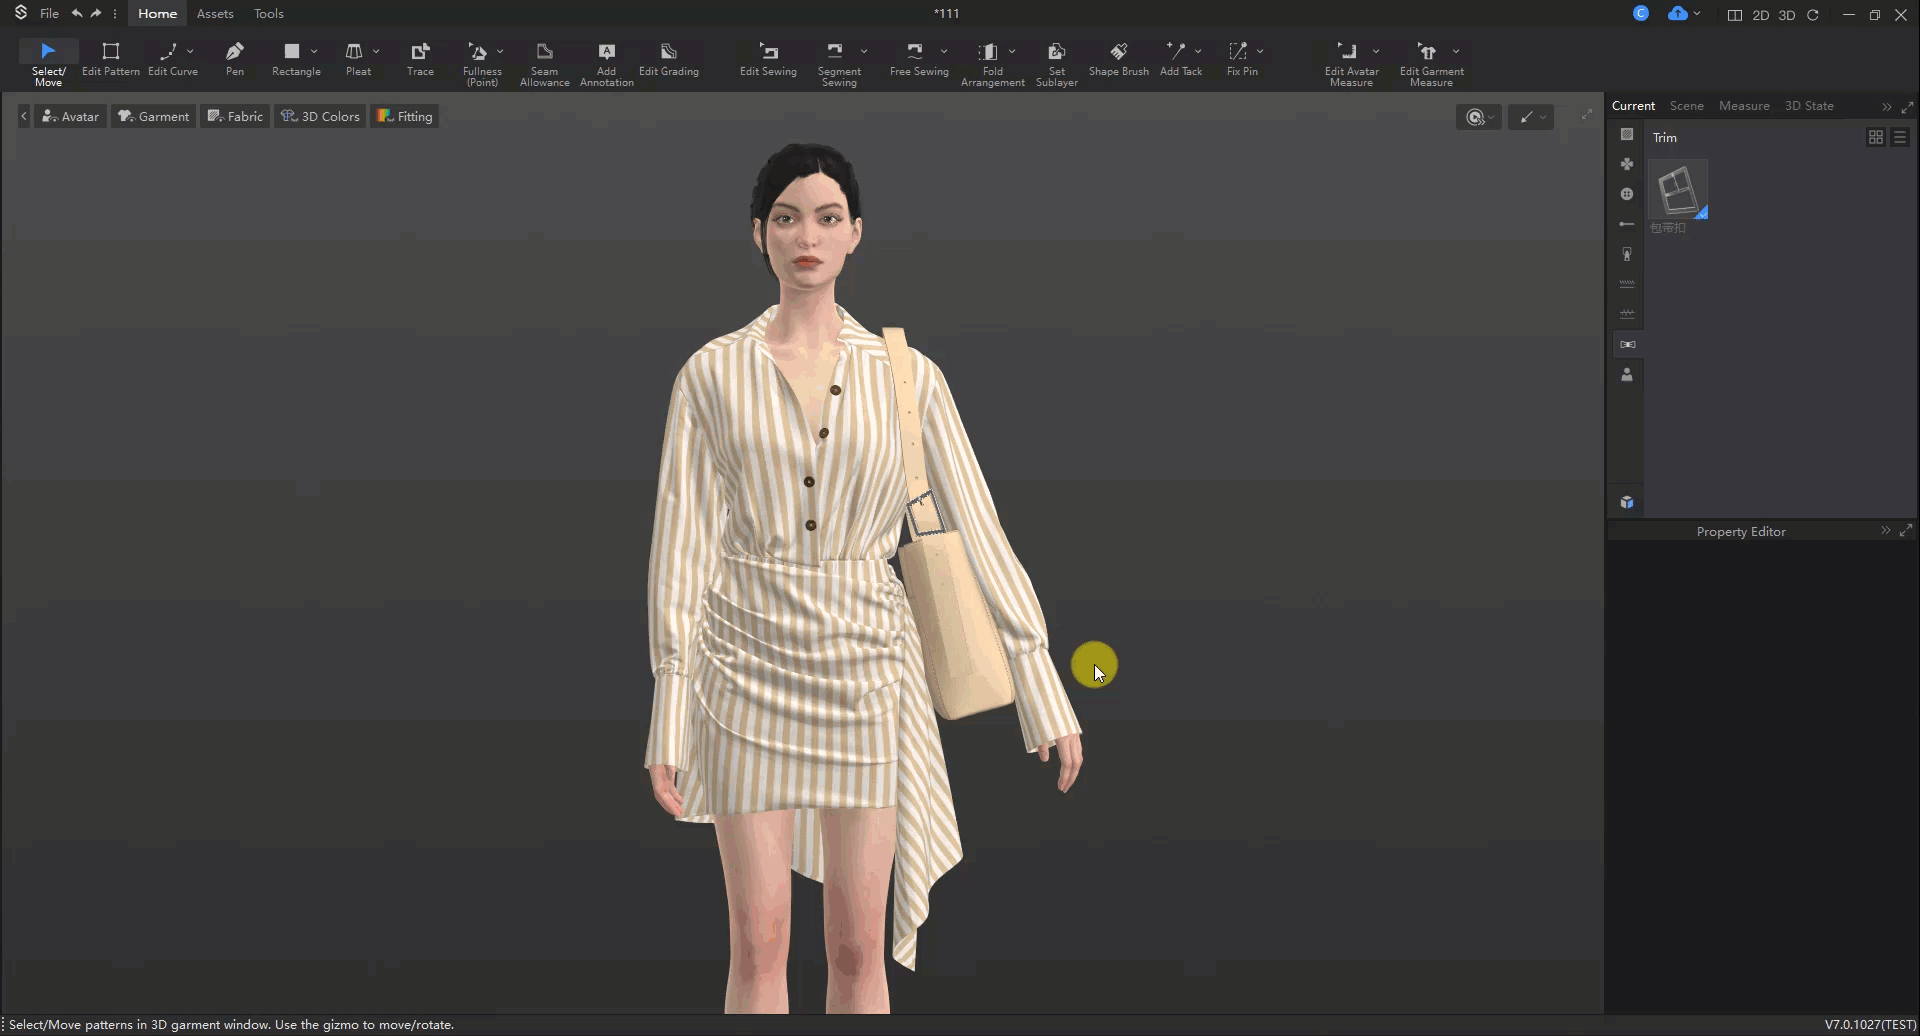Switch Trim panel to list view
This screenshot has width=1920, height=1036.
[x=1900, y=137]
